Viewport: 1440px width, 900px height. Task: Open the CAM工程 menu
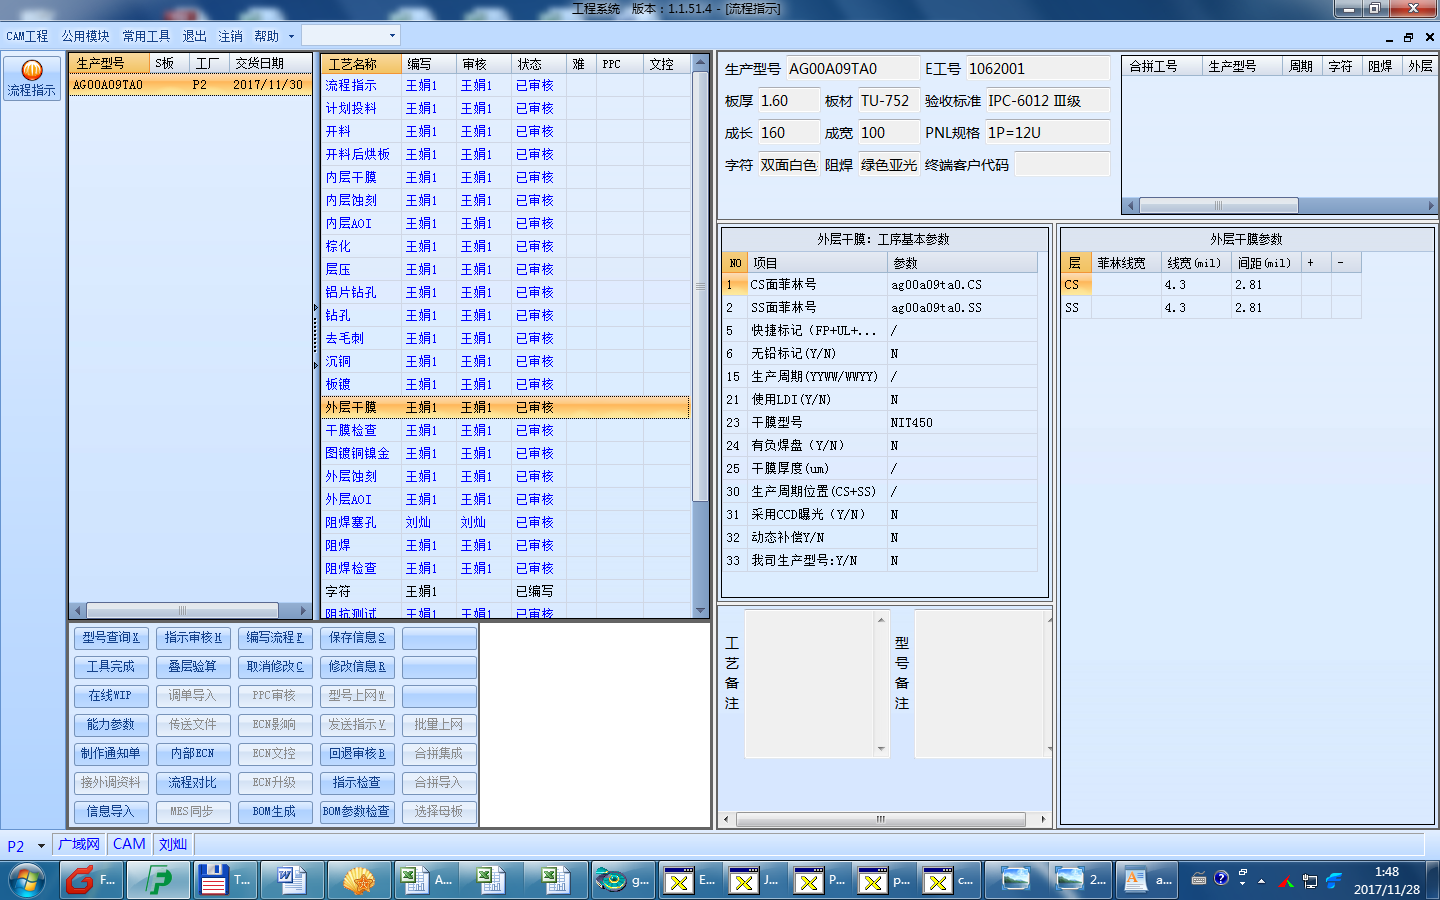pyautogui.click(x=27, y=36)
